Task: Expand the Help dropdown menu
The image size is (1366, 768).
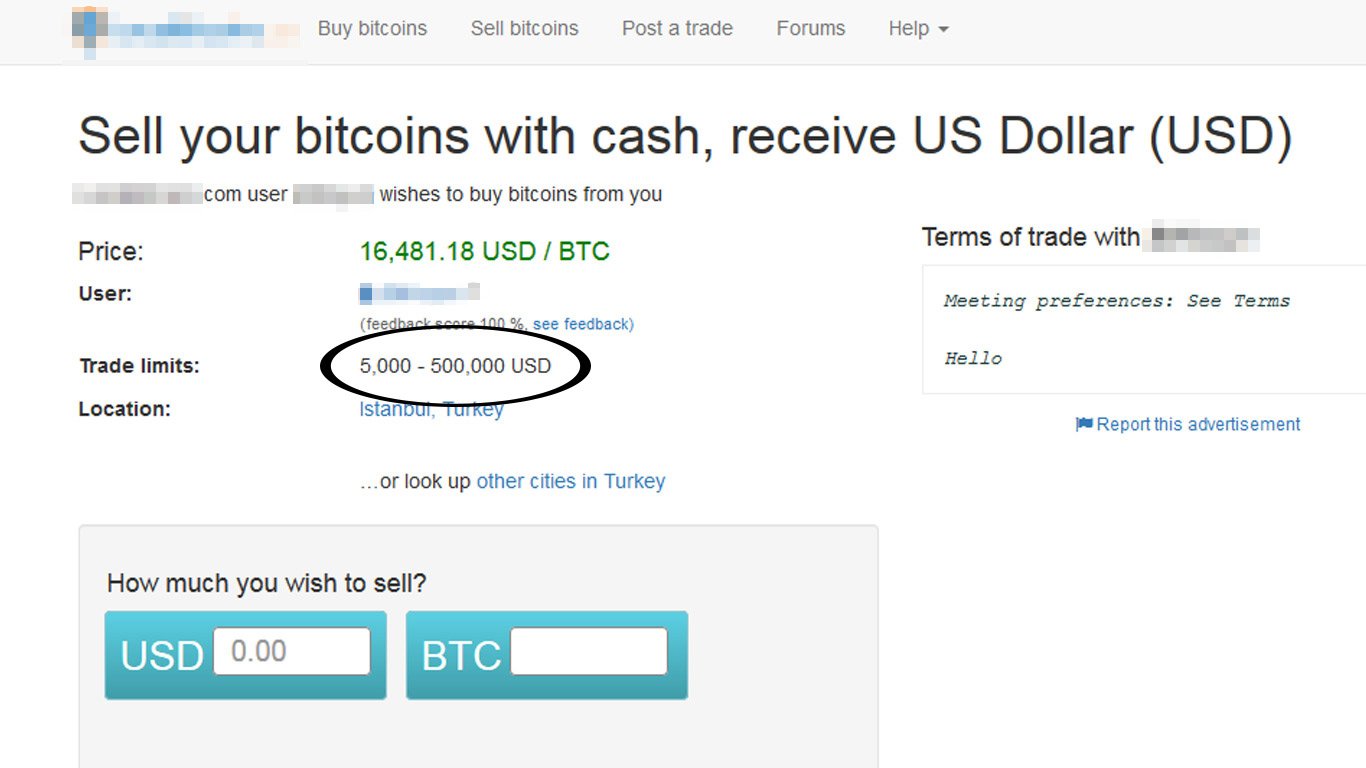Action: 918,28
